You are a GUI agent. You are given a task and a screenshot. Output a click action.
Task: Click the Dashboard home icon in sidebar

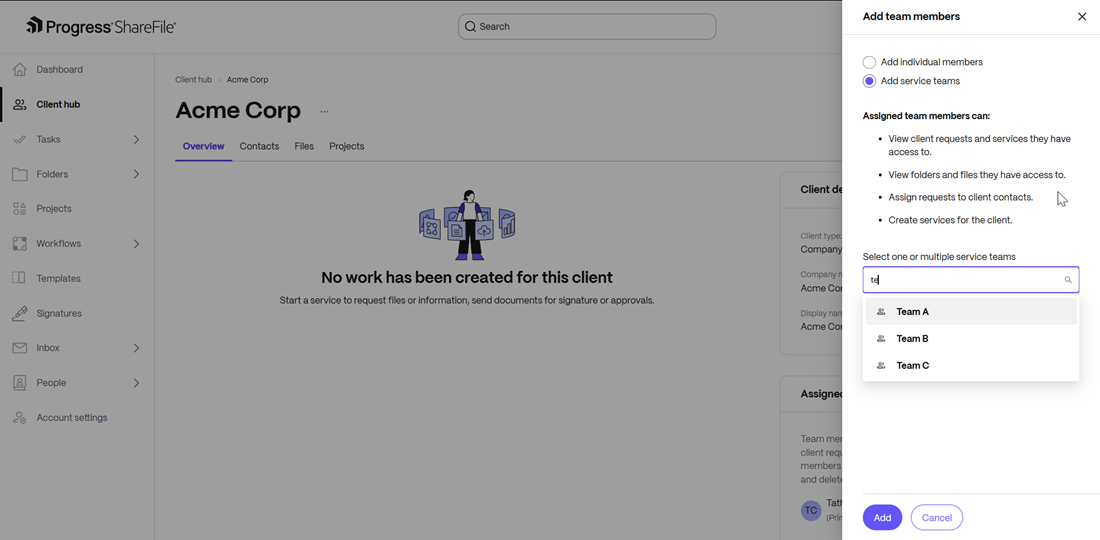click(x=19, y=70)
